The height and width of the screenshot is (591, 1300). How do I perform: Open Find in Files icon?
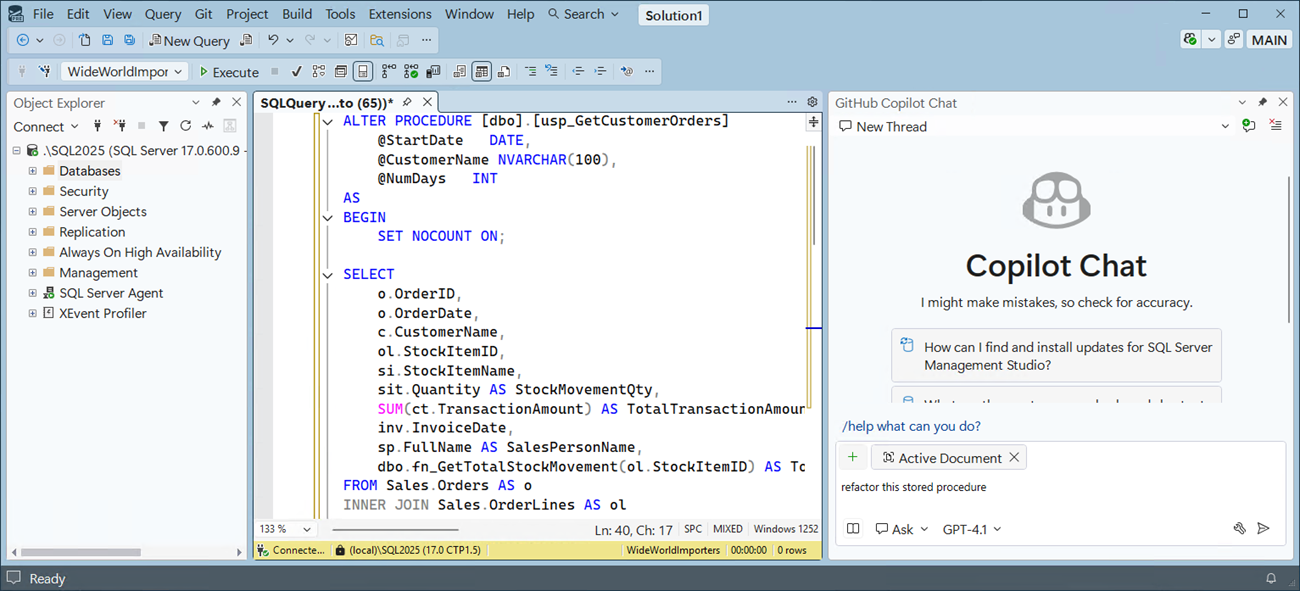click(x=377, y=40)
